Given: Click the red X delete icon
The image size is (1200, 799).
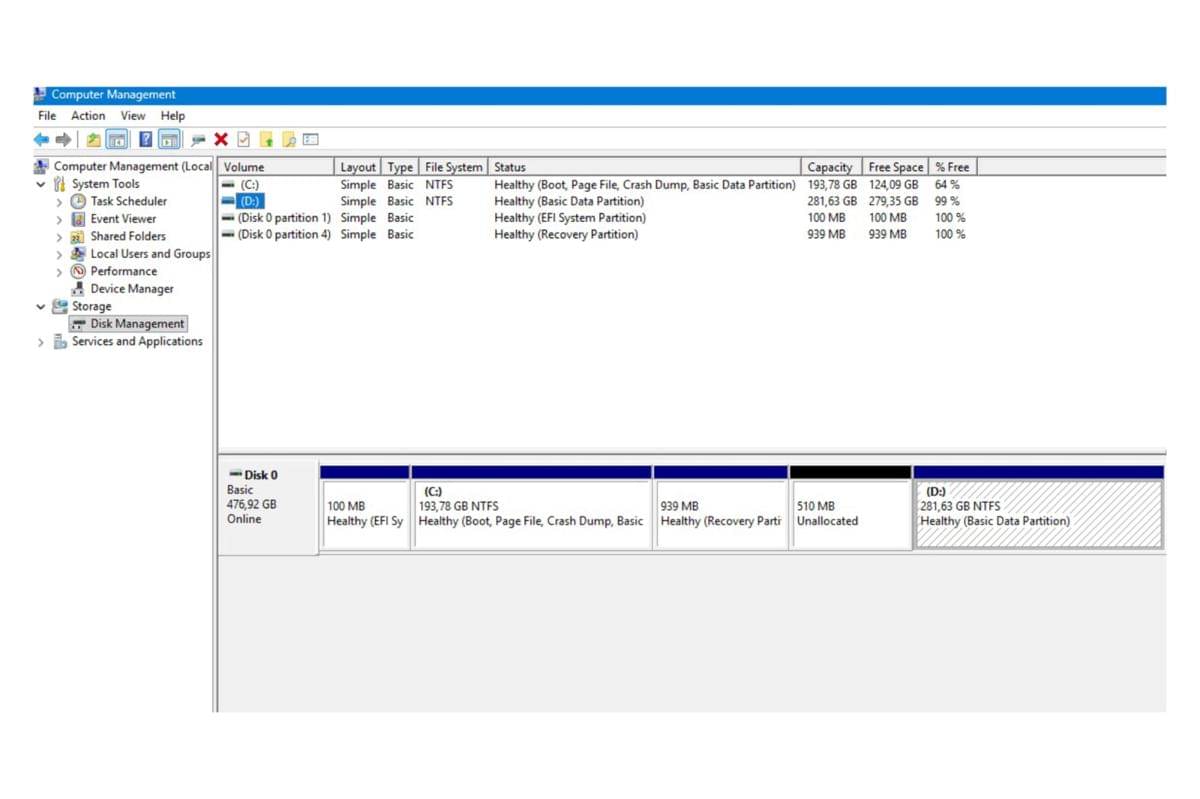Looking at the screenshot, I should pos(221,140).
